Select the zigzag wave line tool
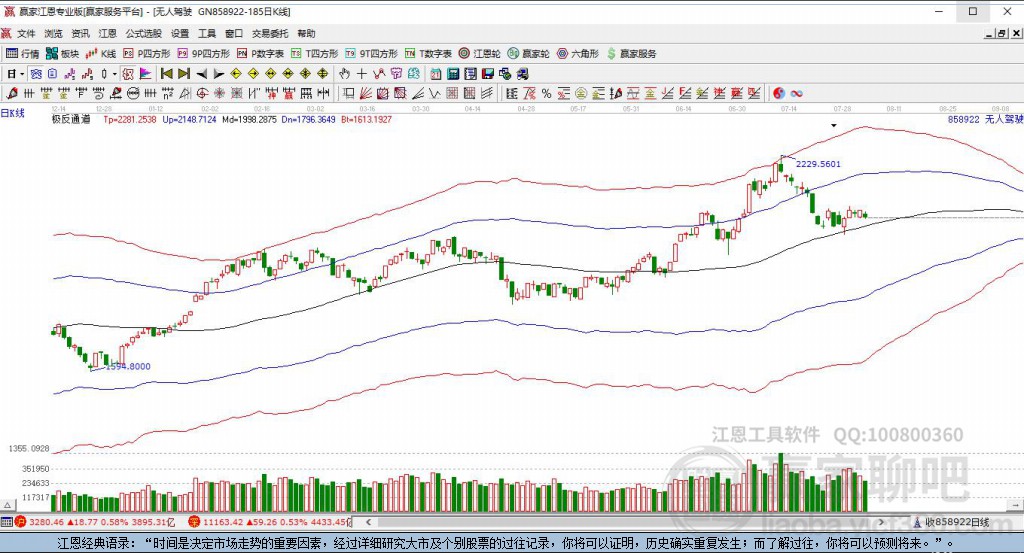1024x553 pixels. [x=379, y=74]
